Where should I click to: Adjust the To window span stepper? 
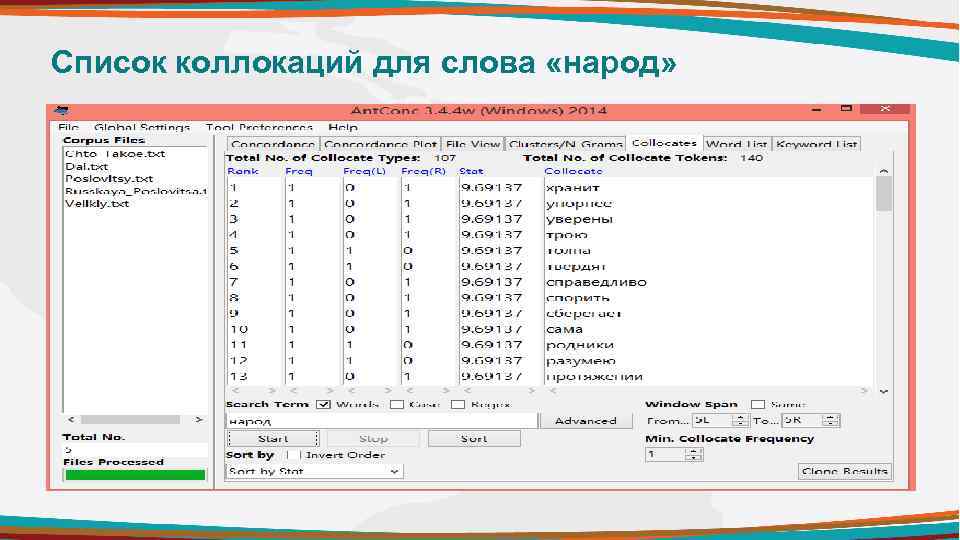tap(831, 421)
